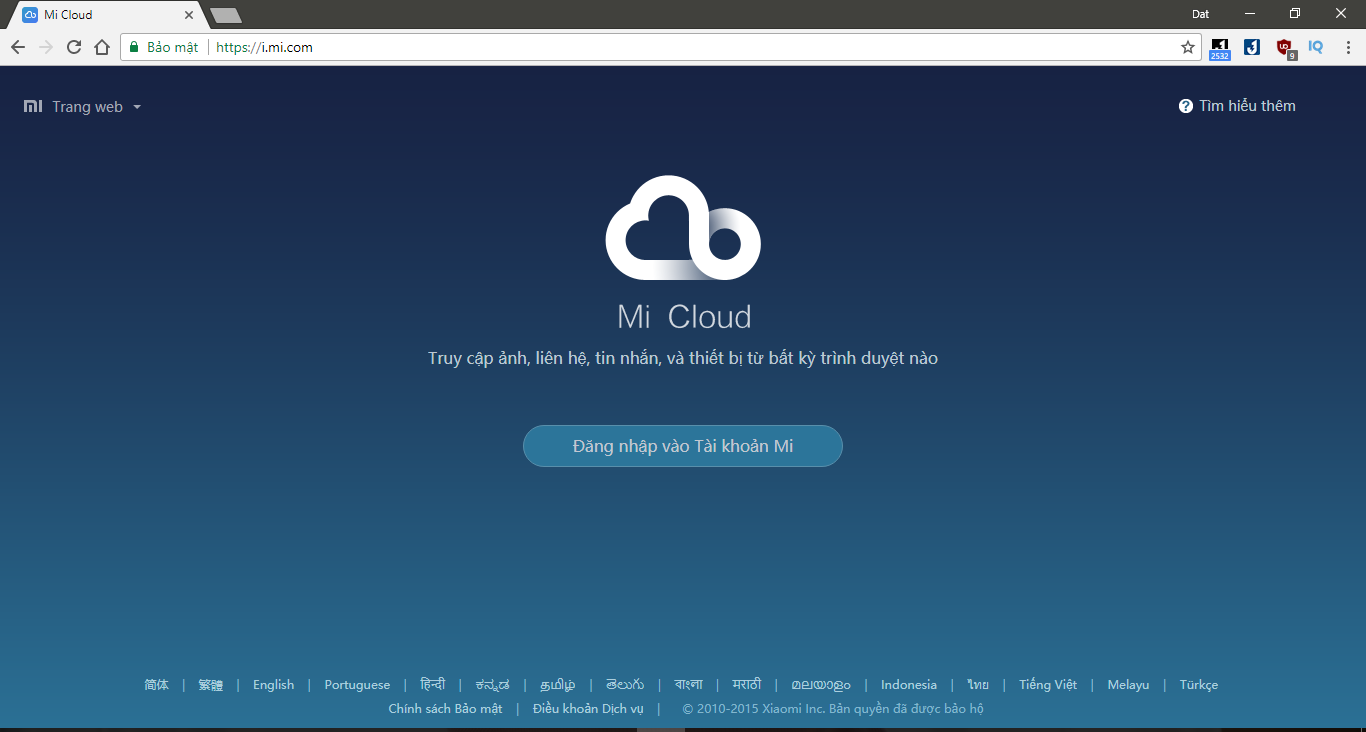Click Đăng nhập vào Tài khoản Mi button
Screen dimensions: 1366x732
coord(683,446)
